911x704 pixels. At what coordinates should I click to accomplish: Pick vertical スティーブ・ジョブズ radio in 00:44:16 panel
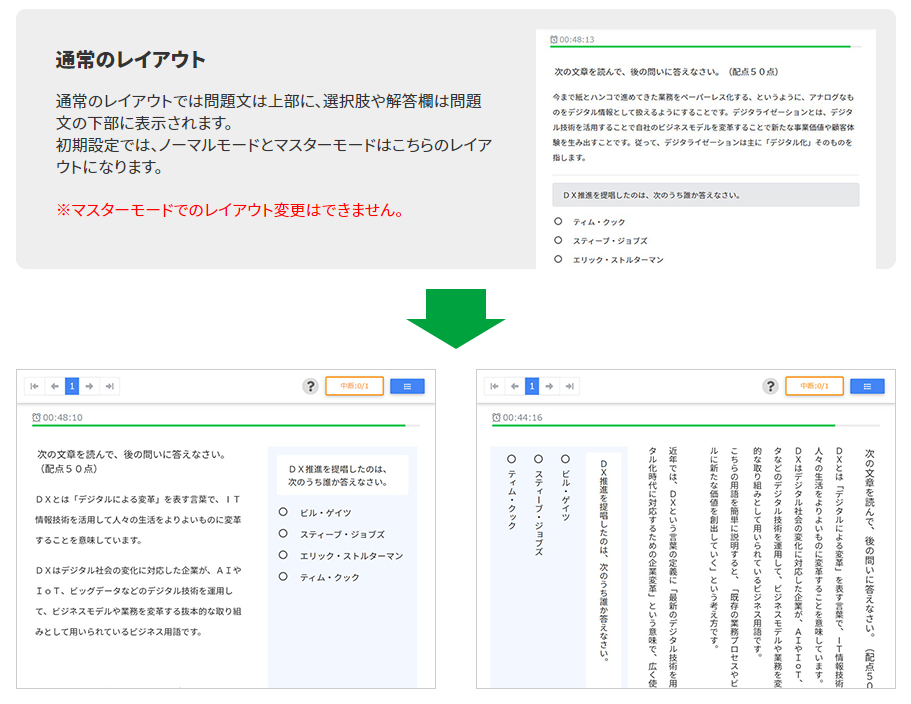(x=539, y=459)
